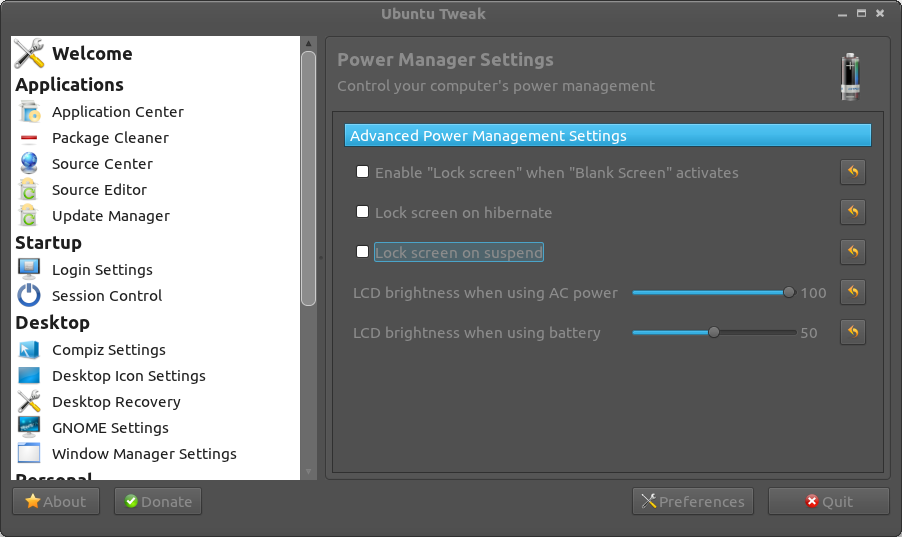Quit Ubuntu Tweak
The width and height of the screenshot is (902, 537).
coord(828,501)
